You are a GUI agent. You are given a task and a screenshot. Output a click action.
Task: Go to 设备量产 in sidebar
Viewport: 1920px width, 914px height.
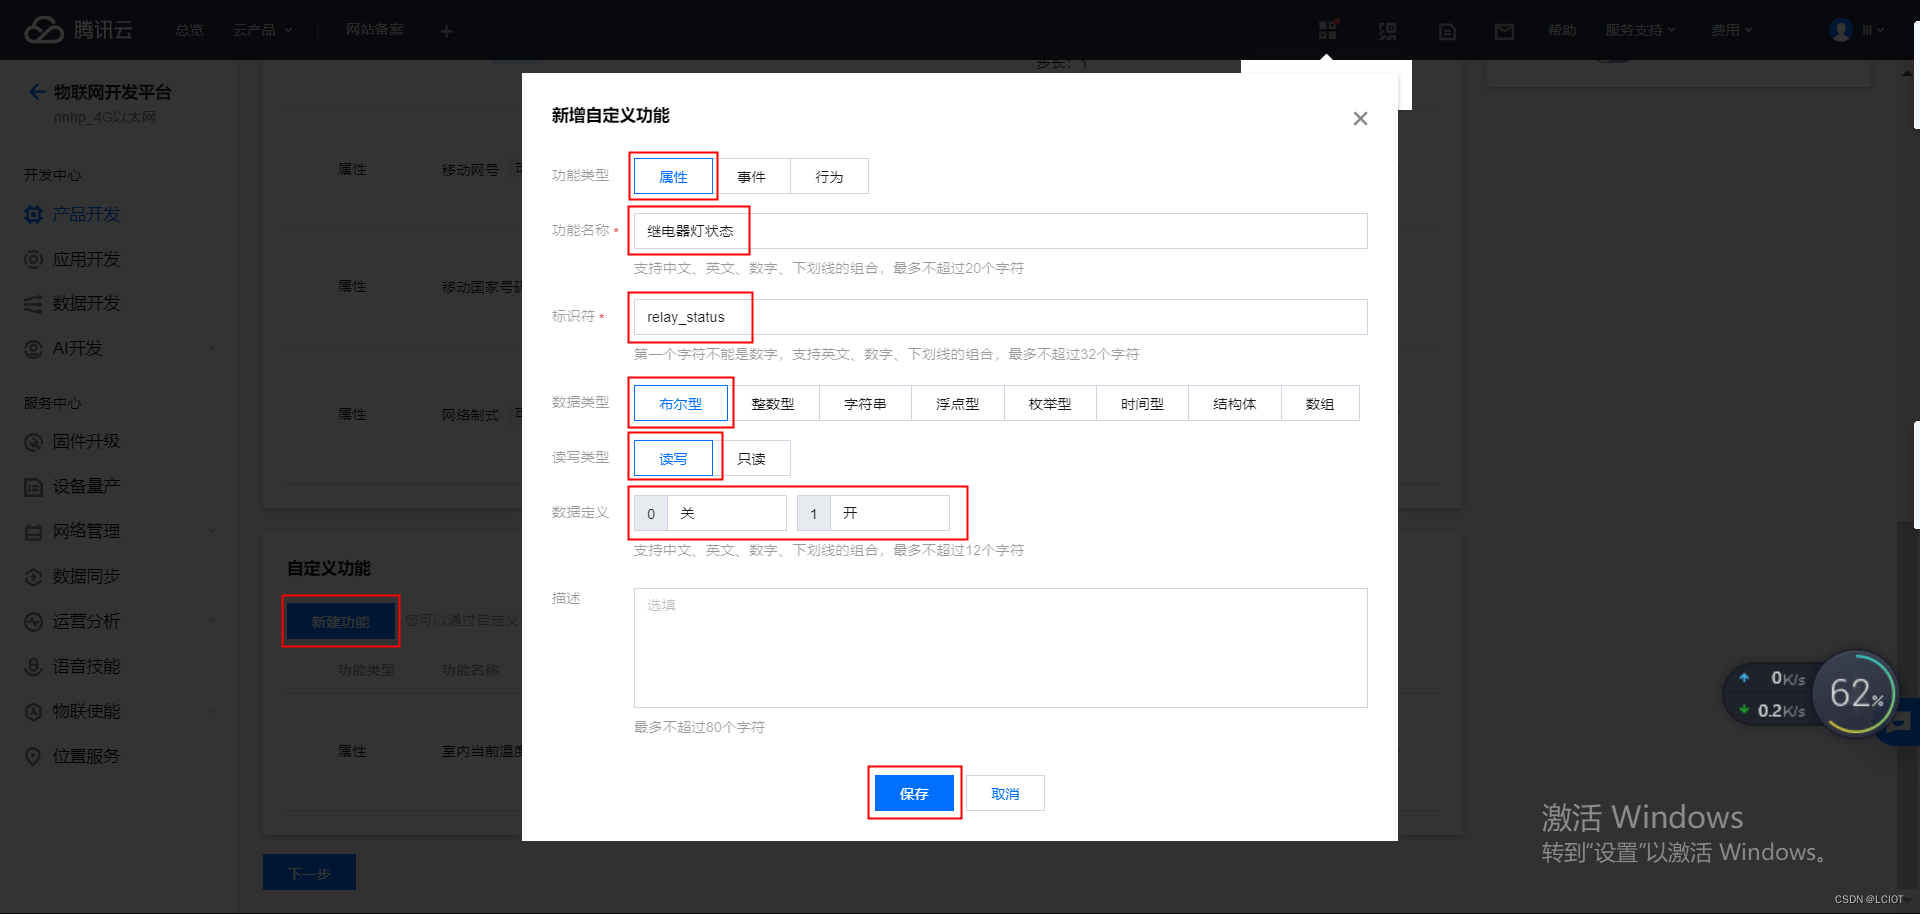point(86,486)
